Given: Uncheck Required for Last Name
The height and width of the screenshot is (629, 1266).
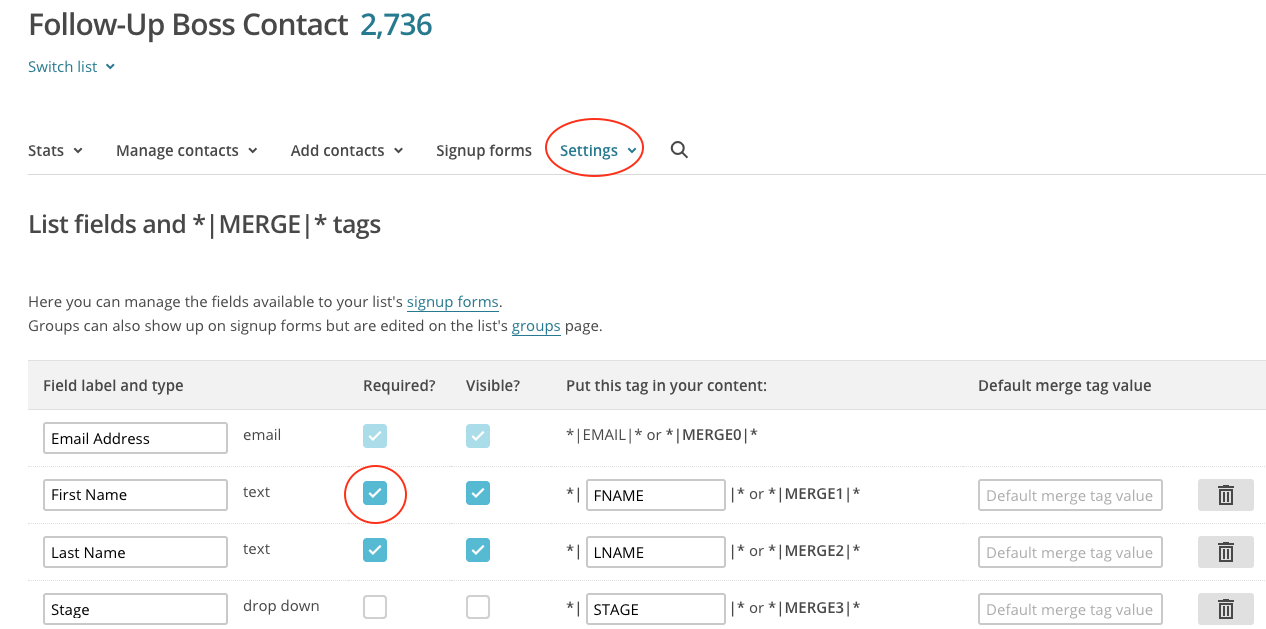Looking at the screenshot, I should [375, 550].
